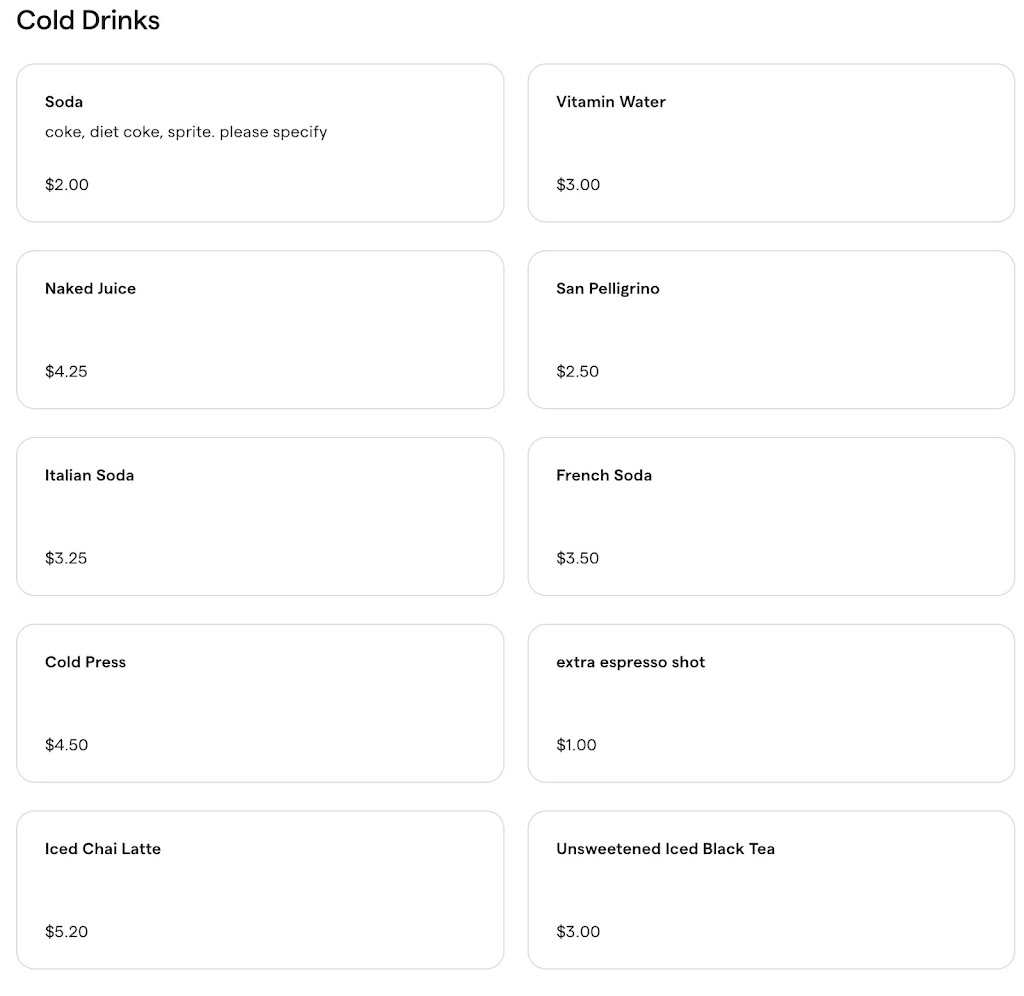Screen dimensions: 1024x996
Task: Click the $1.00 espresso shot price
Action: tap(576, 745)
